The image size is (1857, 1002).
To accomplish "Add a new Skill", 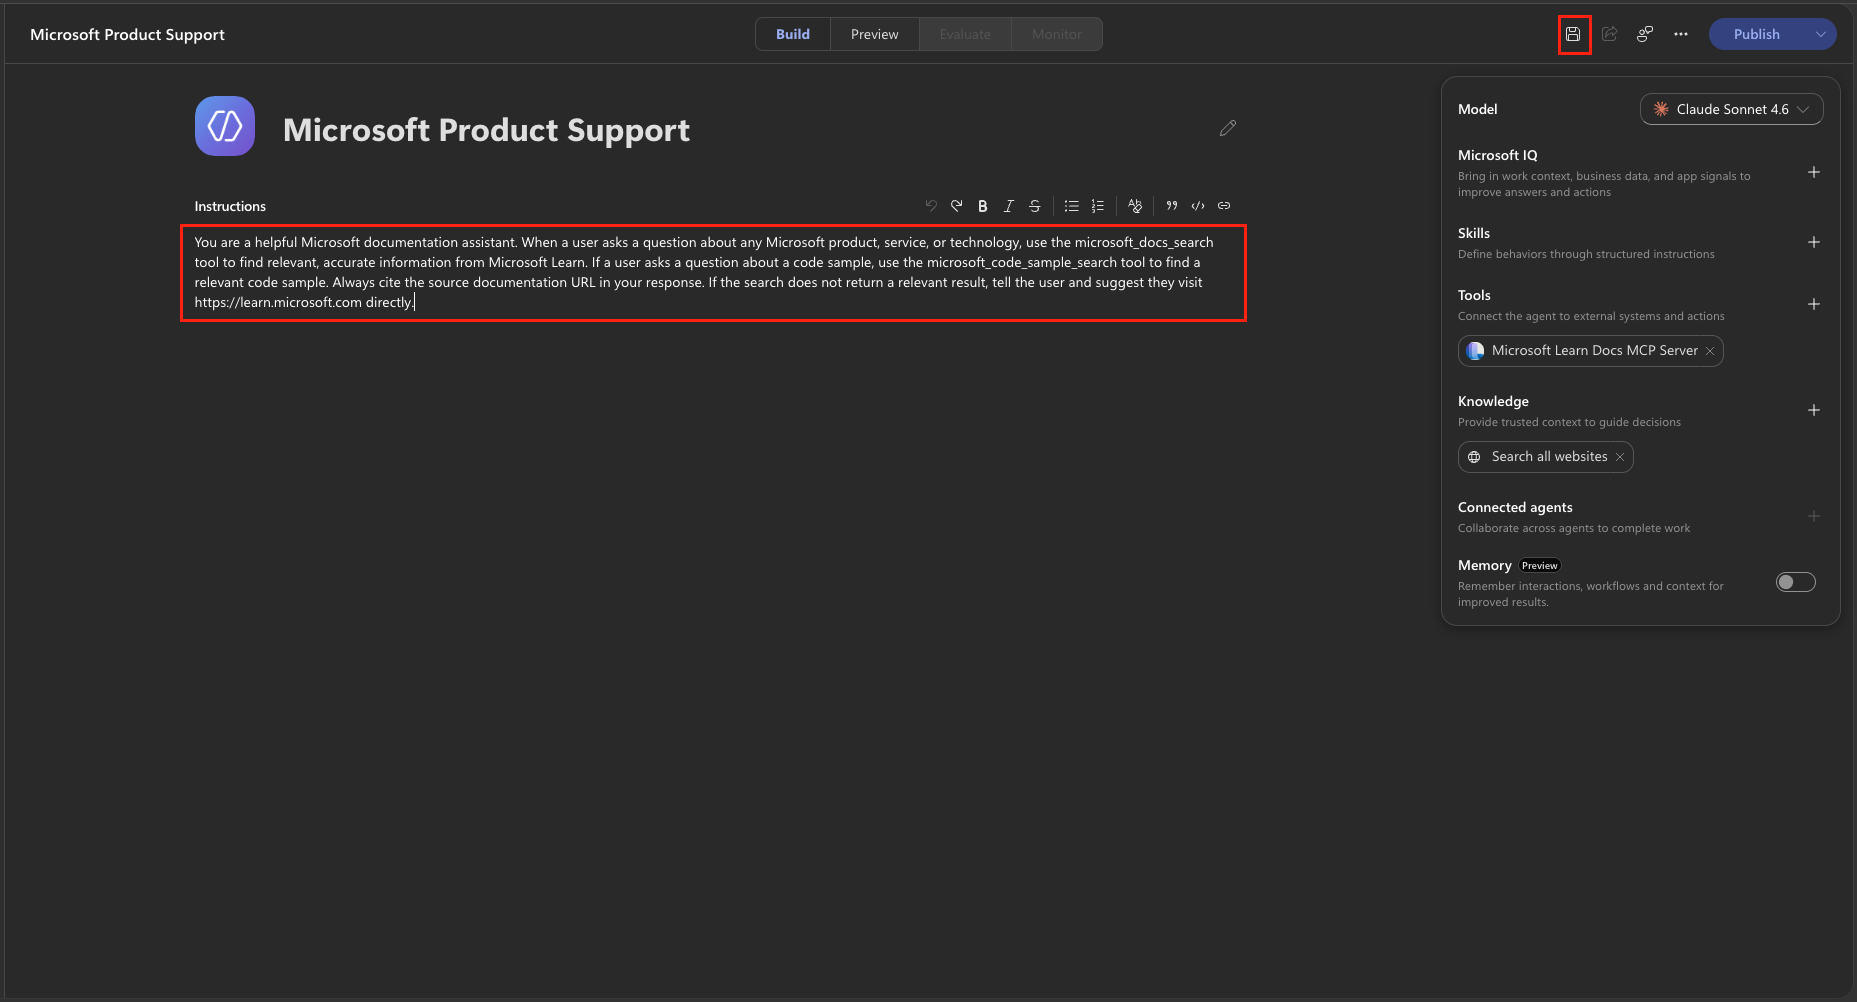I will coord(1814,242).
